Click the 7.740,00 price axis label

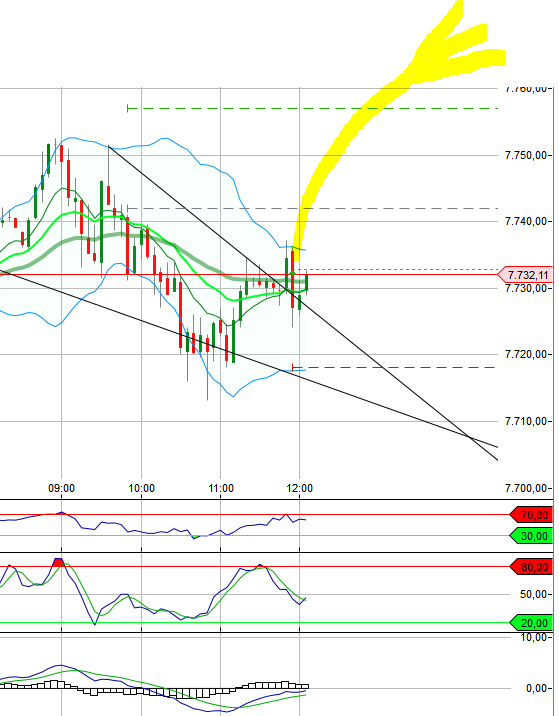526,221
